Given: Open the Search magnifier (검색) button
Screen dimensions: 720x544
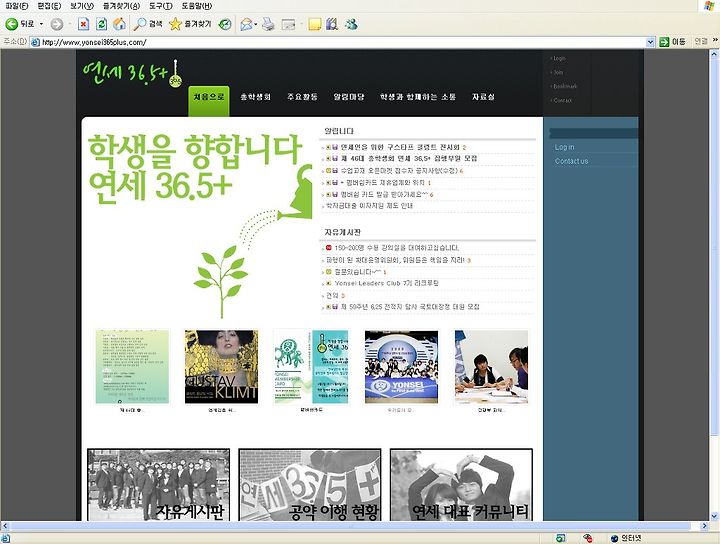Looking at the screenshot, I should pos(148,24).
